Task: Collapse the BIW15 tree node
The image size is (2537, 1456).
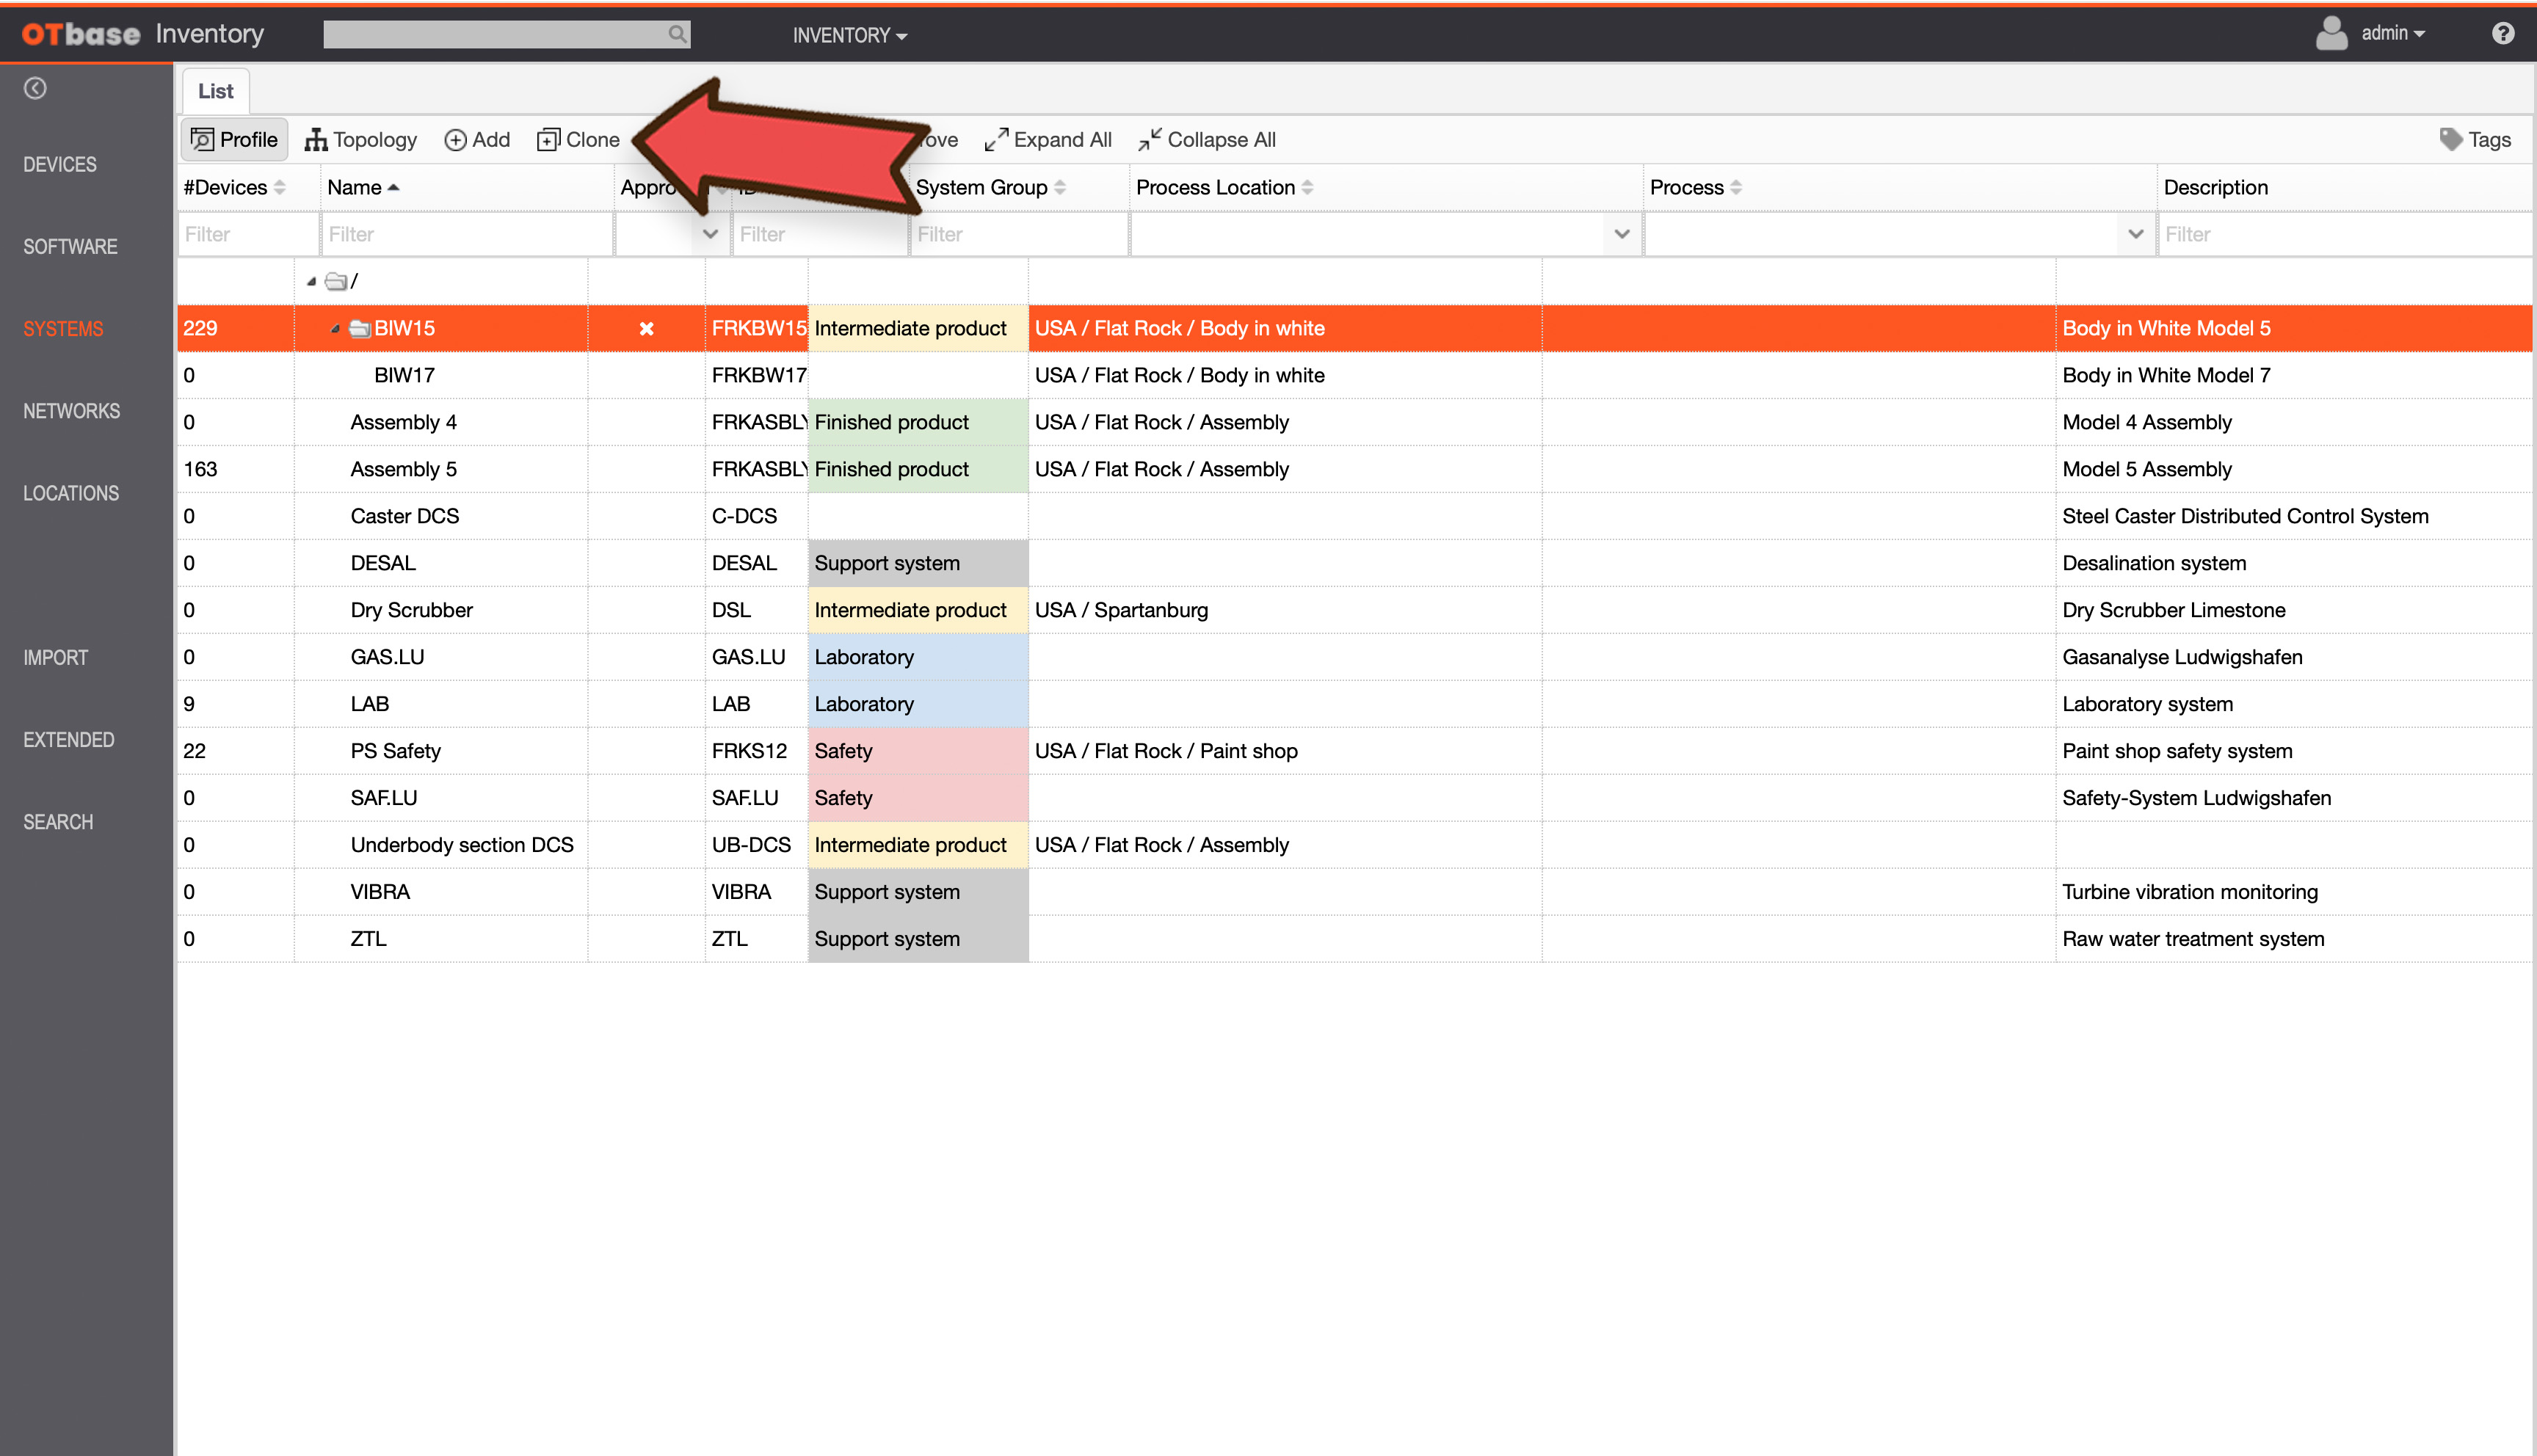Action: (335, 329)
